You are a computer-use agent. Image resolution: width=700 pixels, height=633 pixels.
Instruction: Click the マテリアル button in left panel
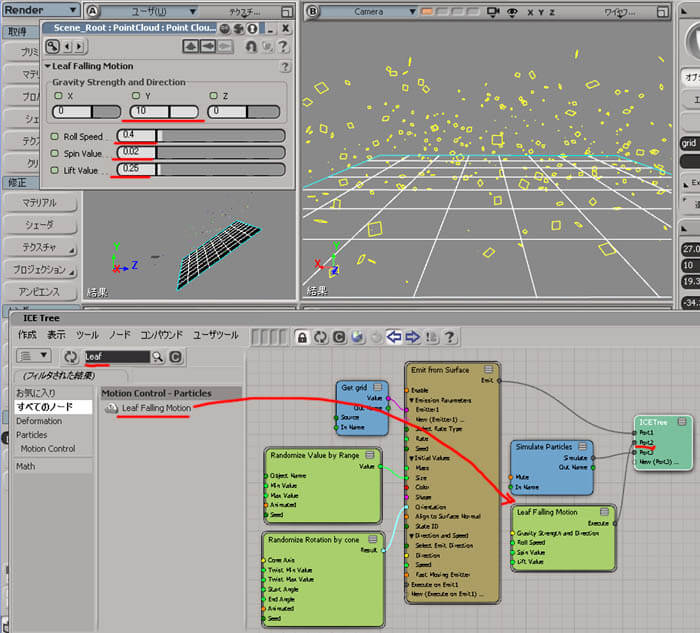[39, 203]
